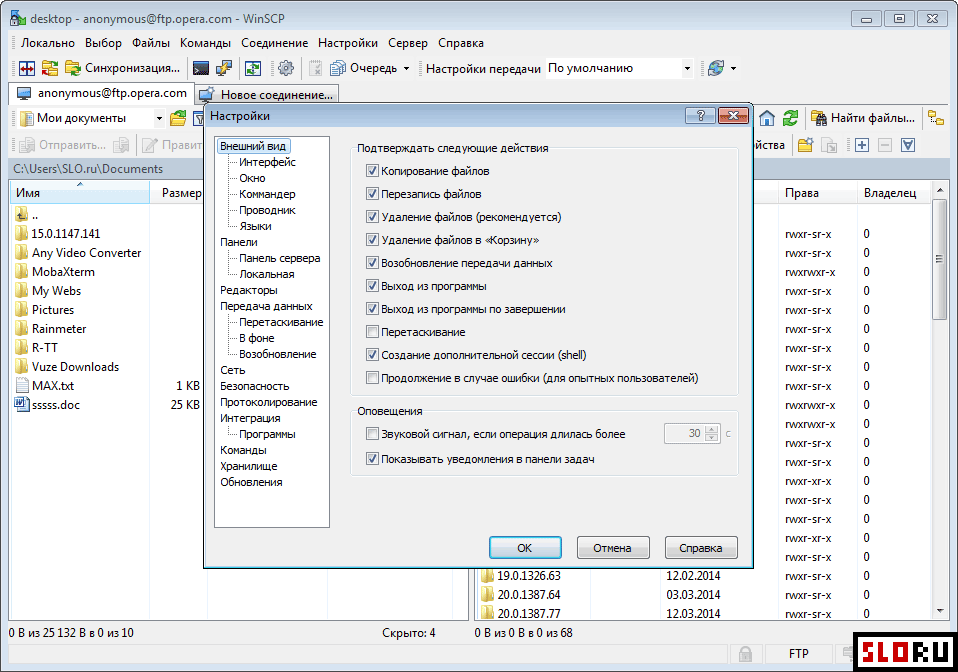
Task: Toggle Перезапись файлов checkbox
Action: point(372,194)
